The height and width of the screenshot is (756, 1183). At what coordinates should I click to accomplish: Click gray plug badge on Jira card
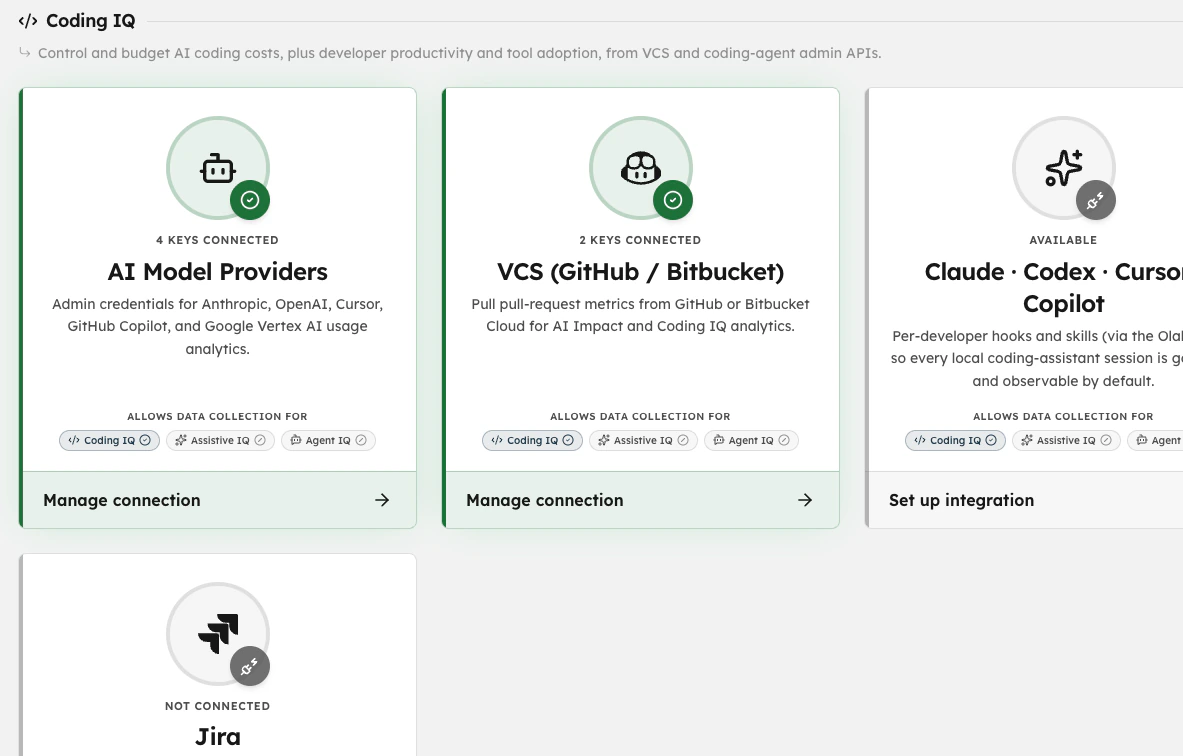click(x=250, y=666)
